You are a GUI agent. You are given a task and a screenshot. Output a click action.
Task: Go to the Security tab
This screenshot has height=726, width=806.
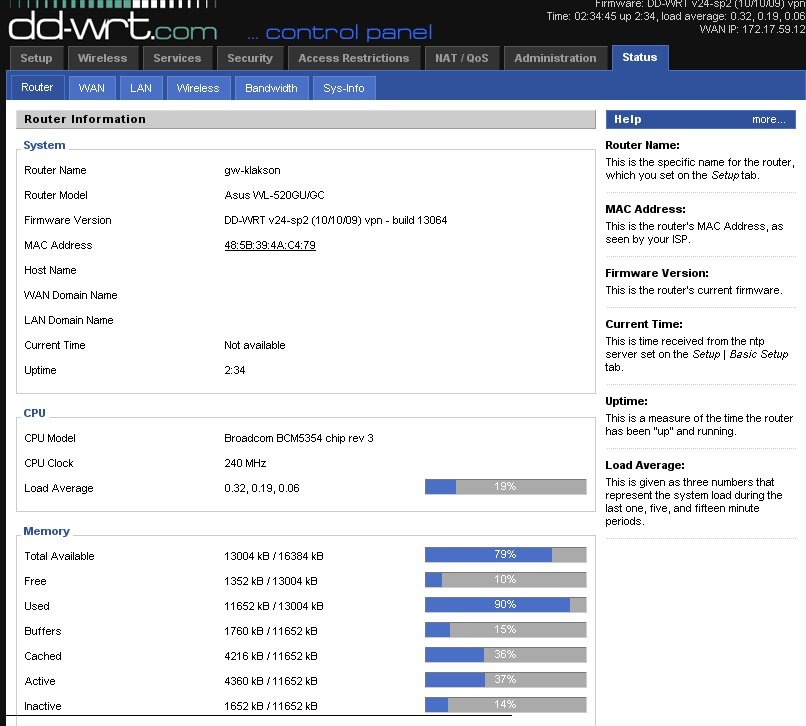tap(250, 58)
